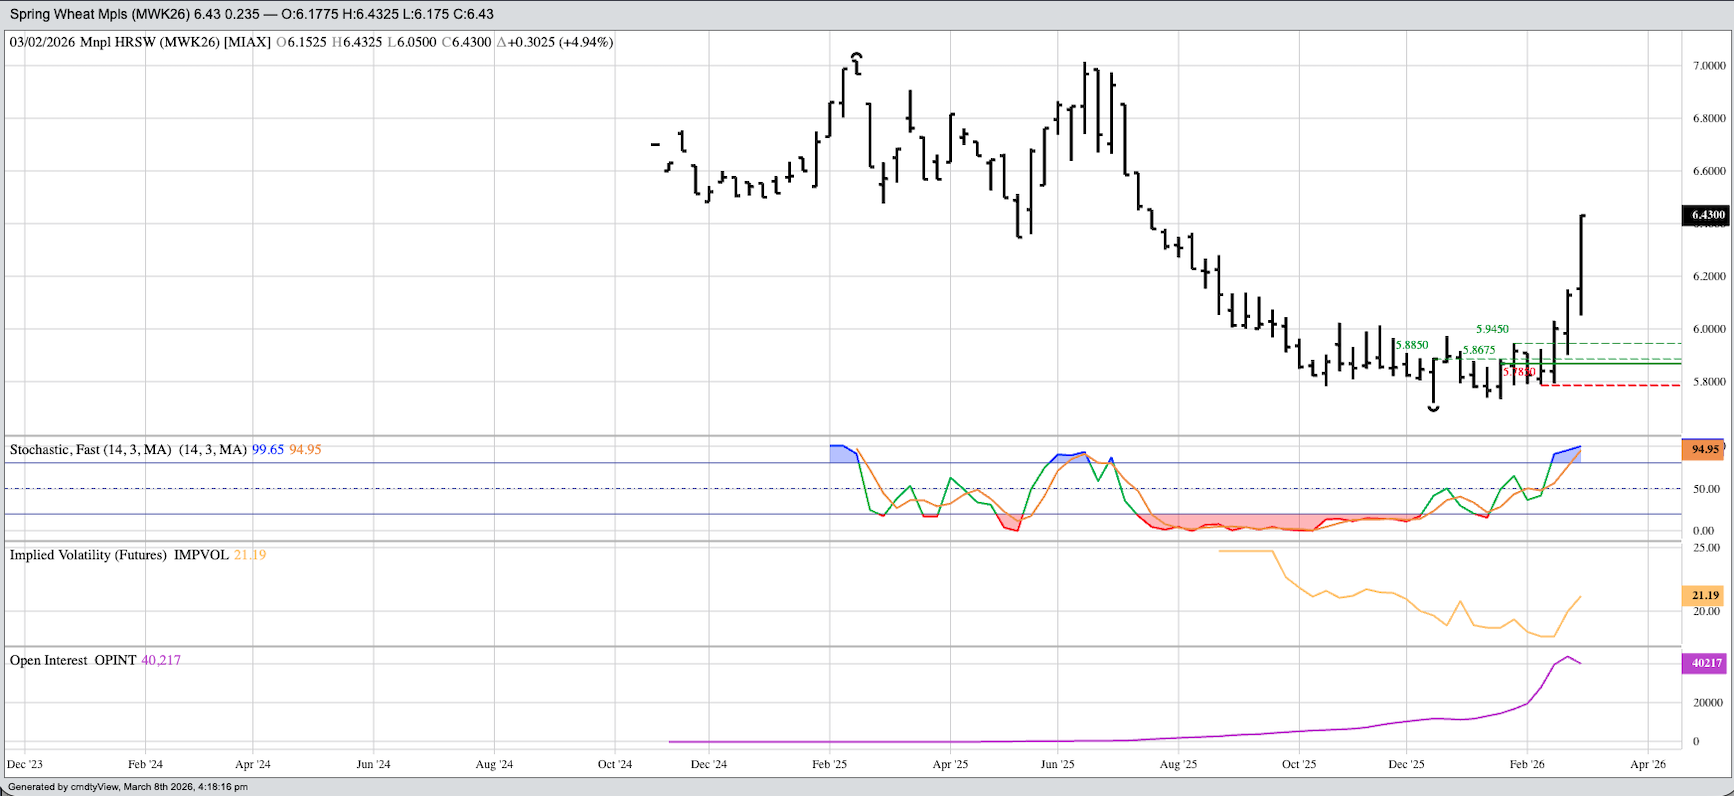Click the red 5.7850 support level label
This screenshot has width=1734, height=796.
click(x=1519, y=372)
